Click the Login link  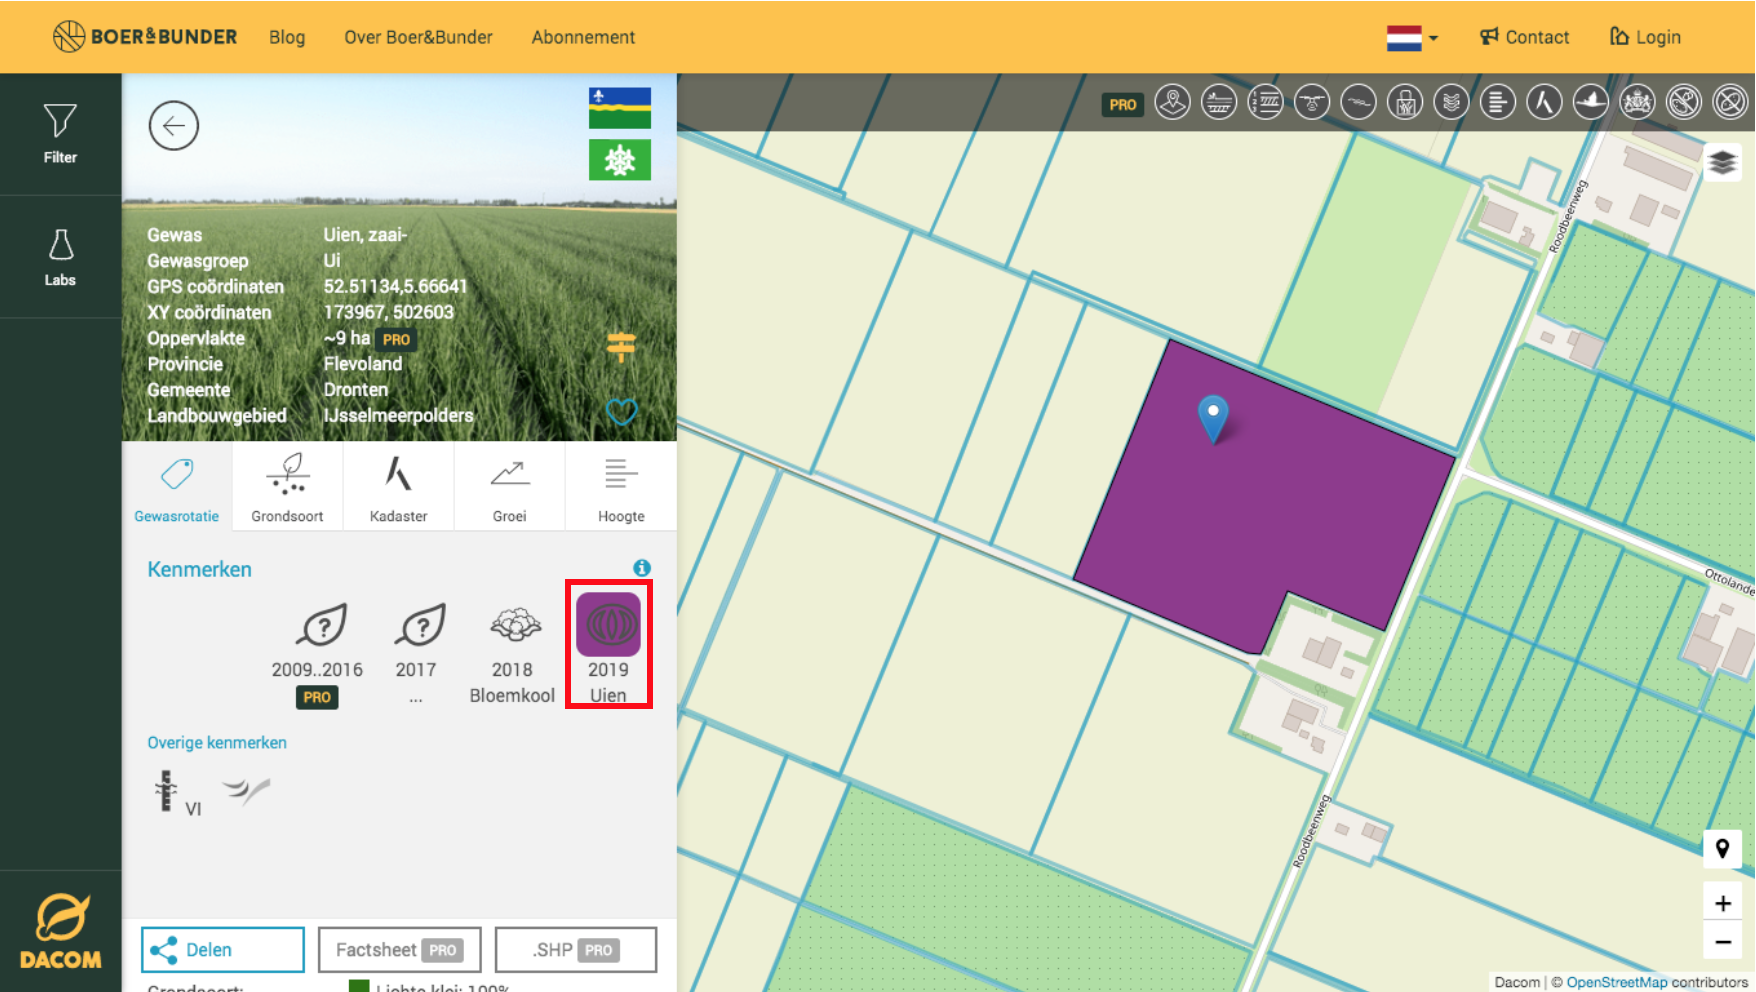1645,38
